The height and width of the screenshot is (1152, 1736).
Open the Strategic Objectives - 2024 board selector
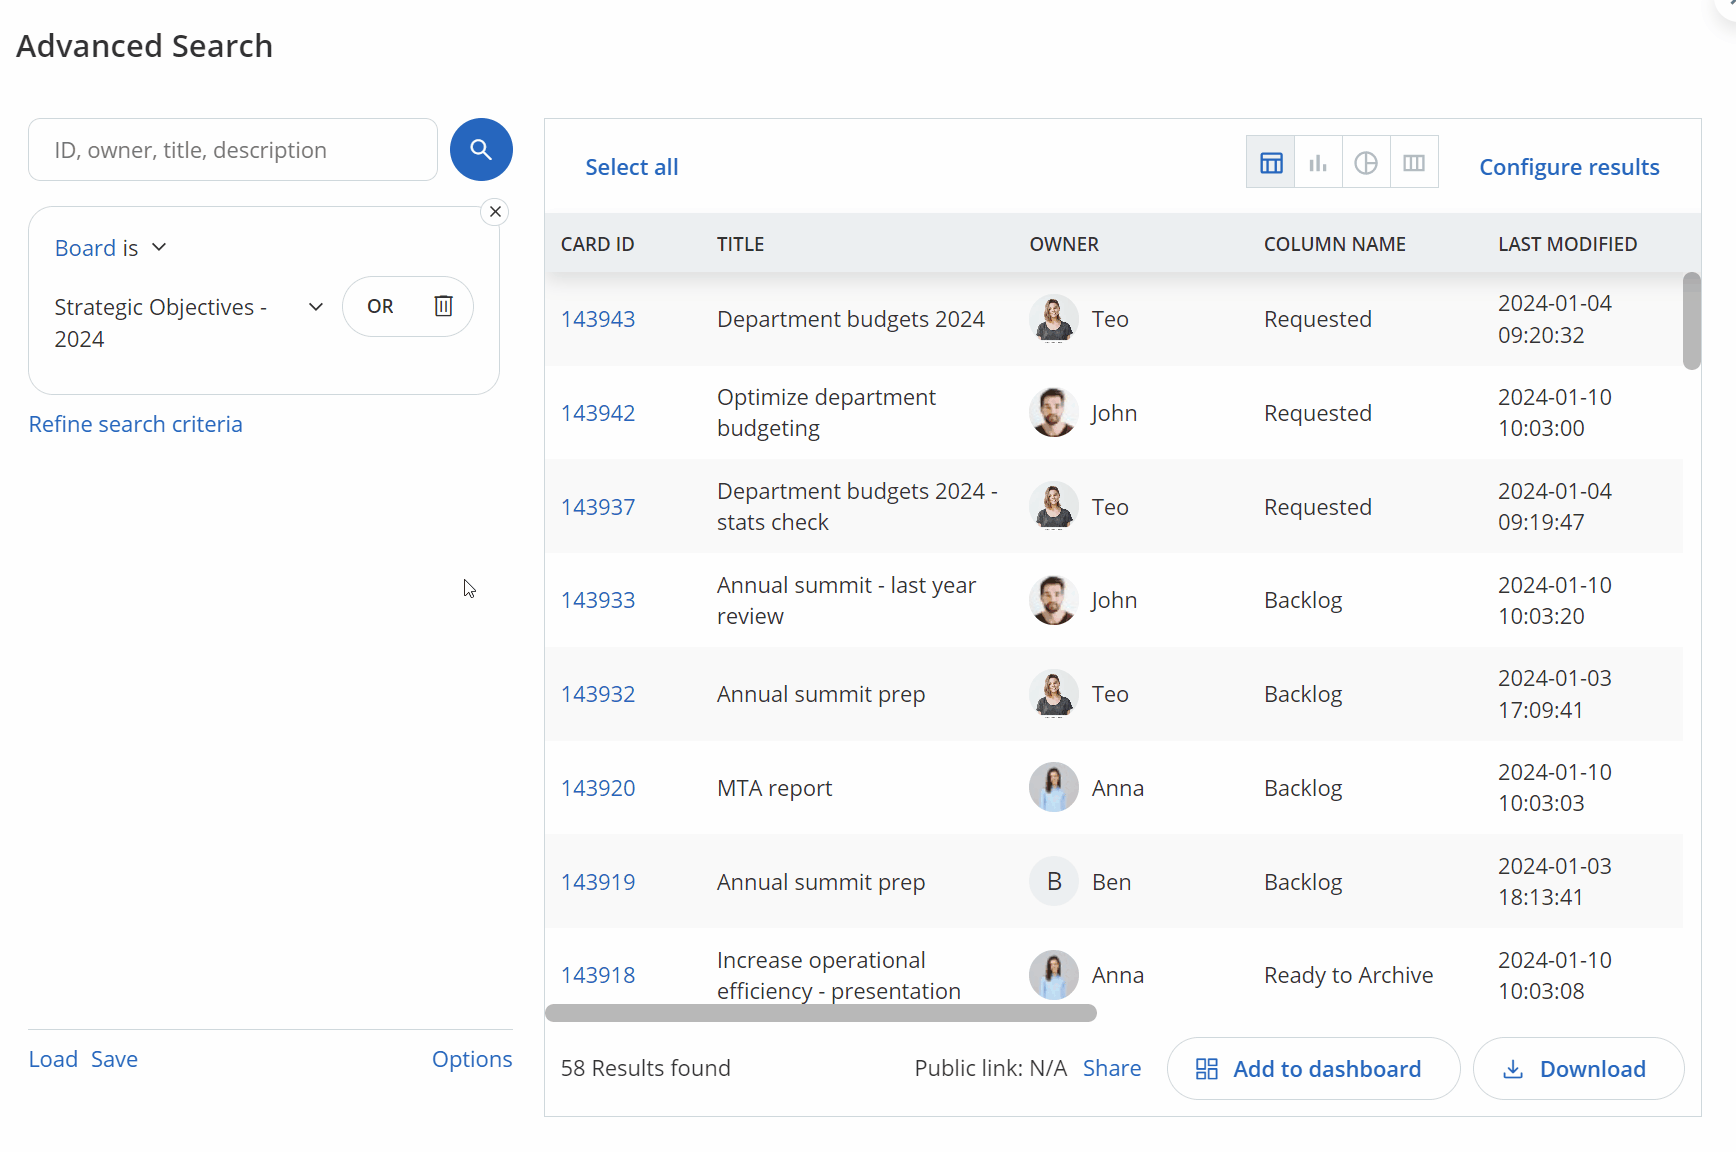pos(316,306)
